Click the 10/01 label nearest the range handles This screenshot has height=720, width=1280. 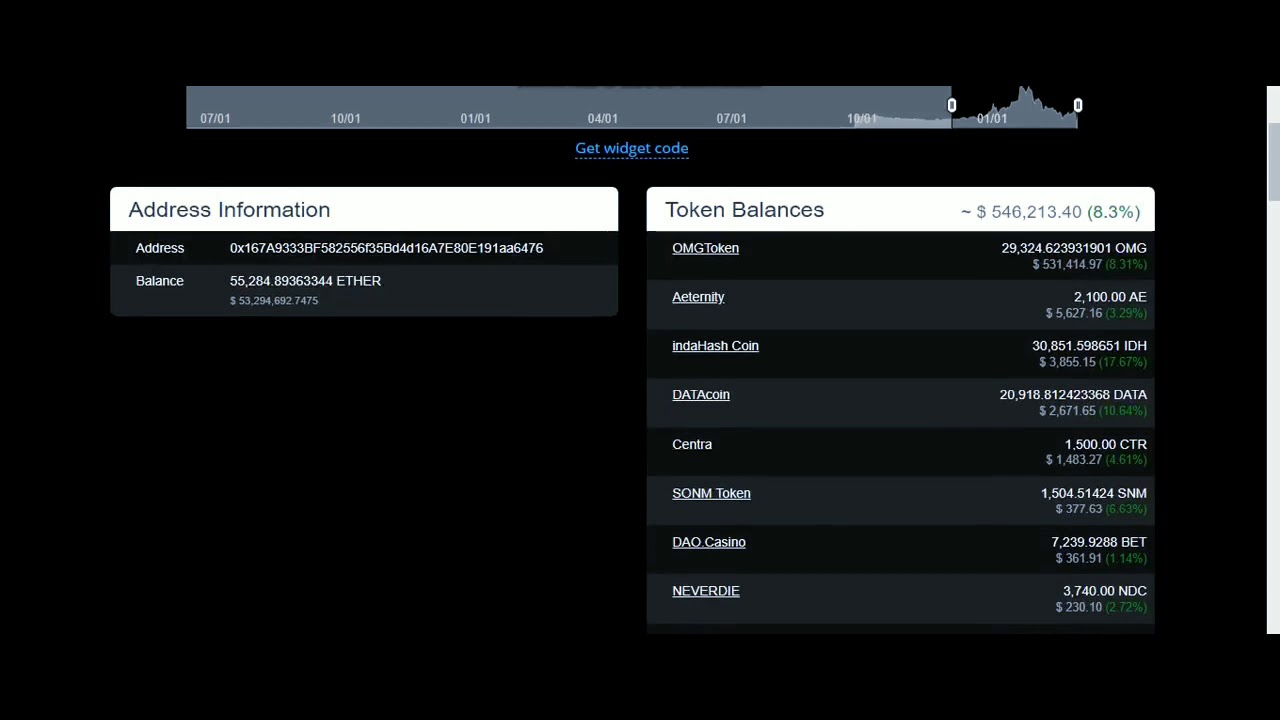coord(862,118)
